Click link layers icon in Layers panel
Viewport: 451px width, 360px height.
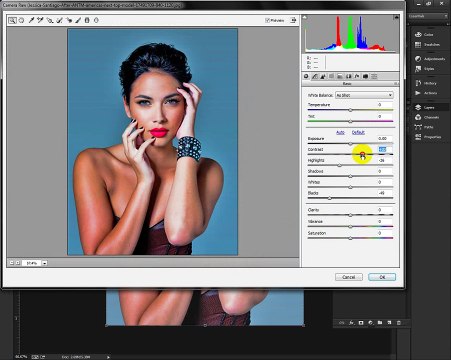click(x=341, y=323)
